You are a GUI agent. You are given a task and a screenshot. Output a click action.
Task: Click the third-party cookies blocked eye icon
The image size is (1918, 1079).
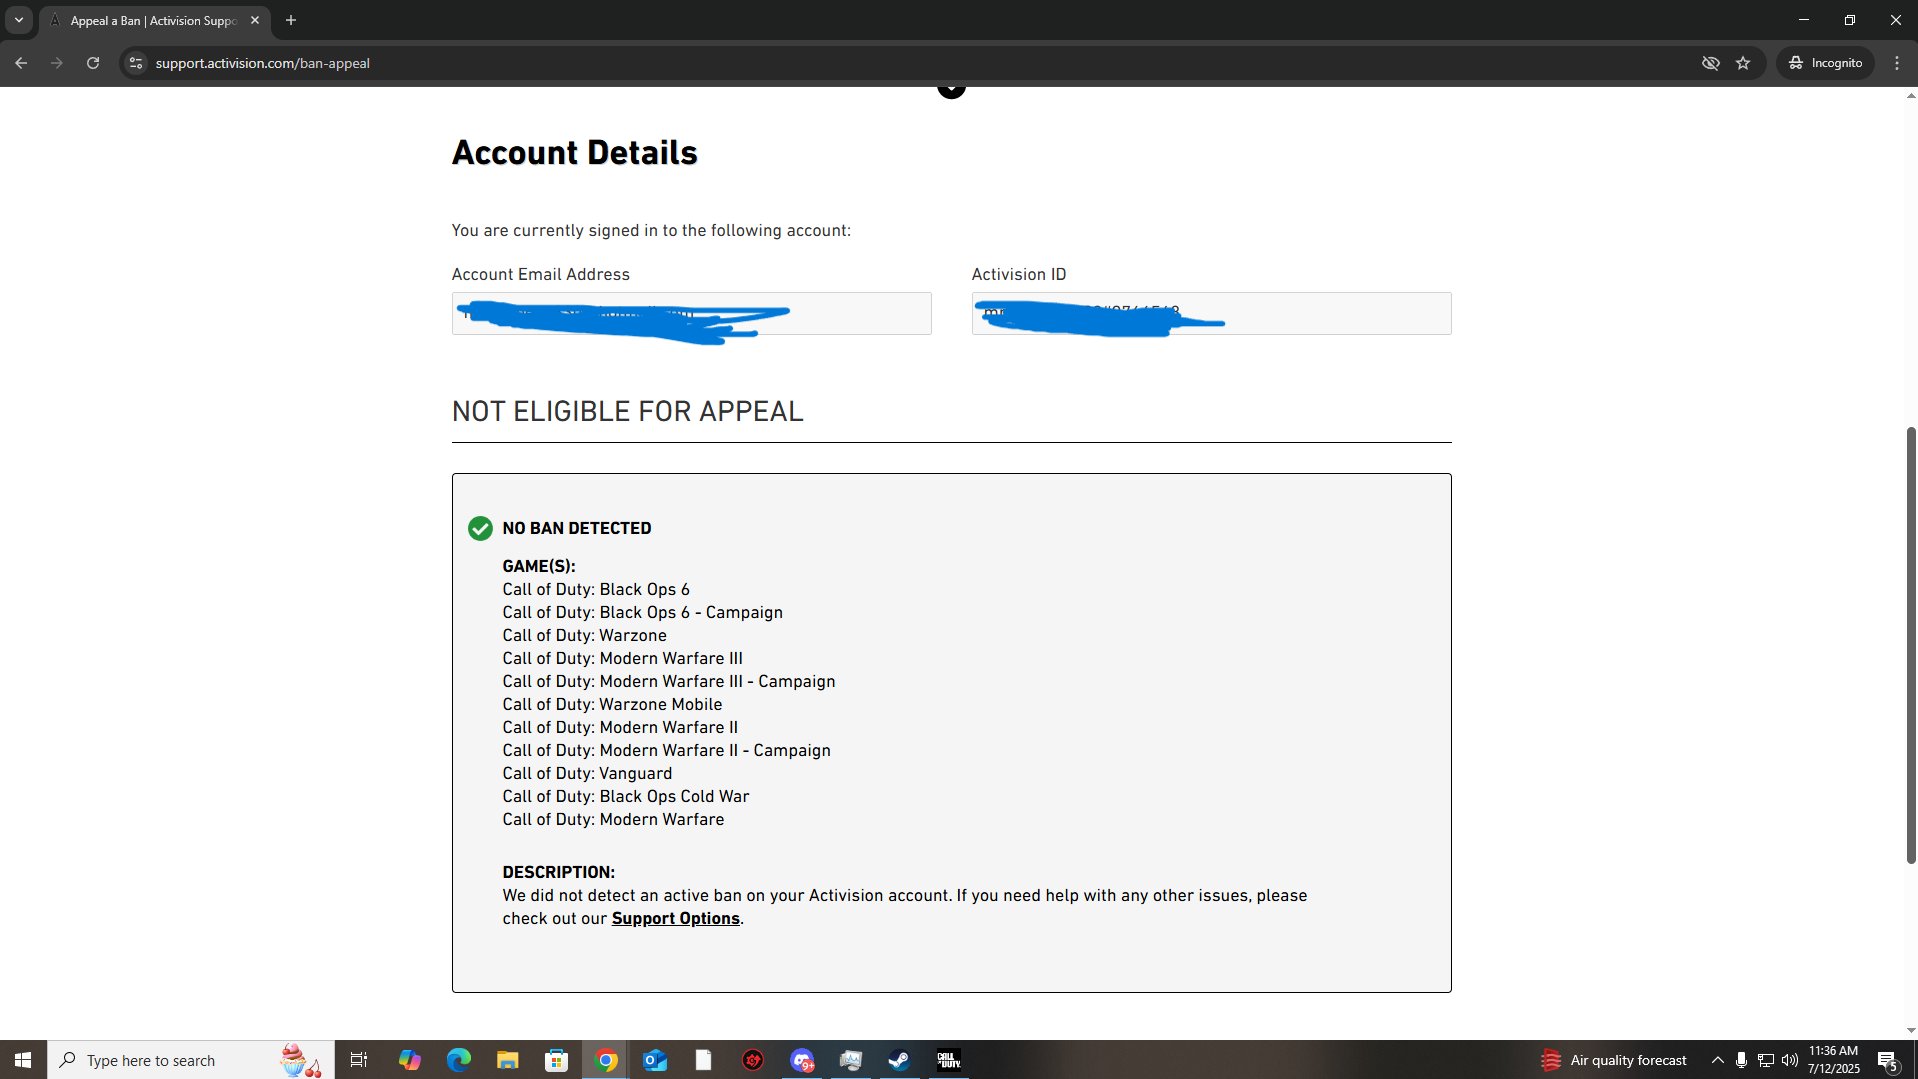click(x=1710, y=63)
